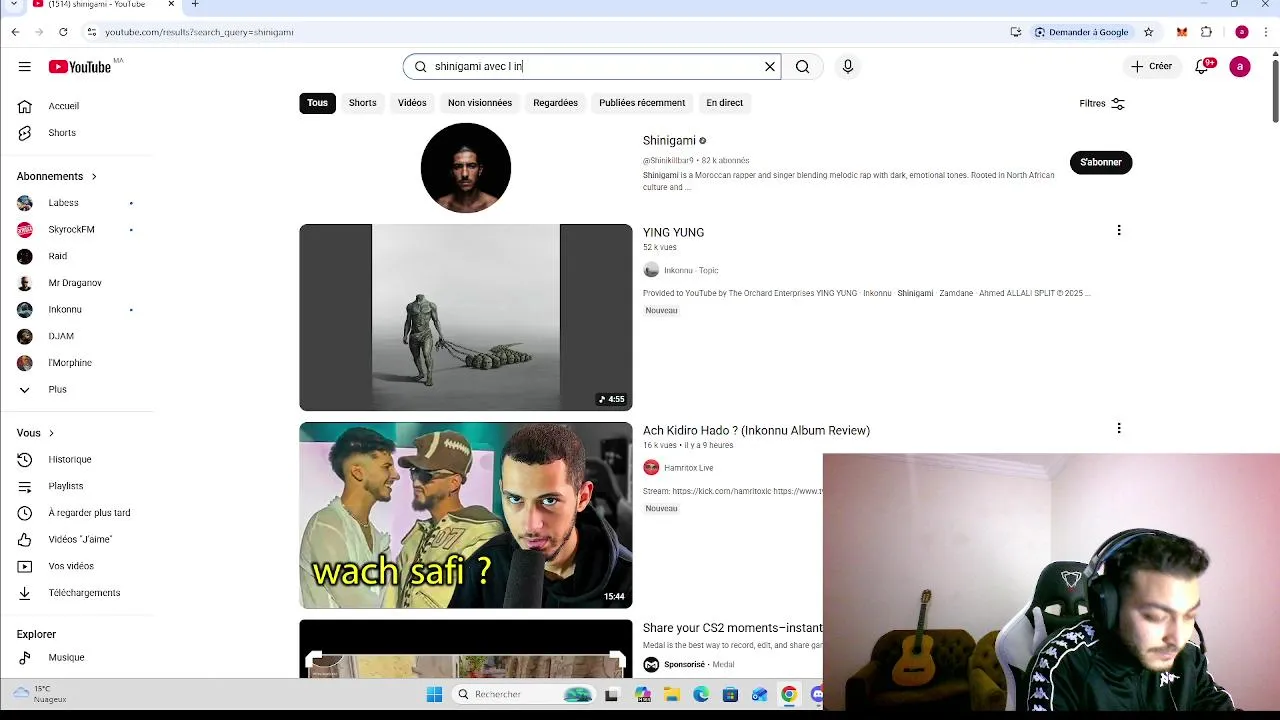Screen dimensions: 1280x720
Task: Open the browser extensions puzzle icon
Action: pyautogui.click(x=1206, y=32)
